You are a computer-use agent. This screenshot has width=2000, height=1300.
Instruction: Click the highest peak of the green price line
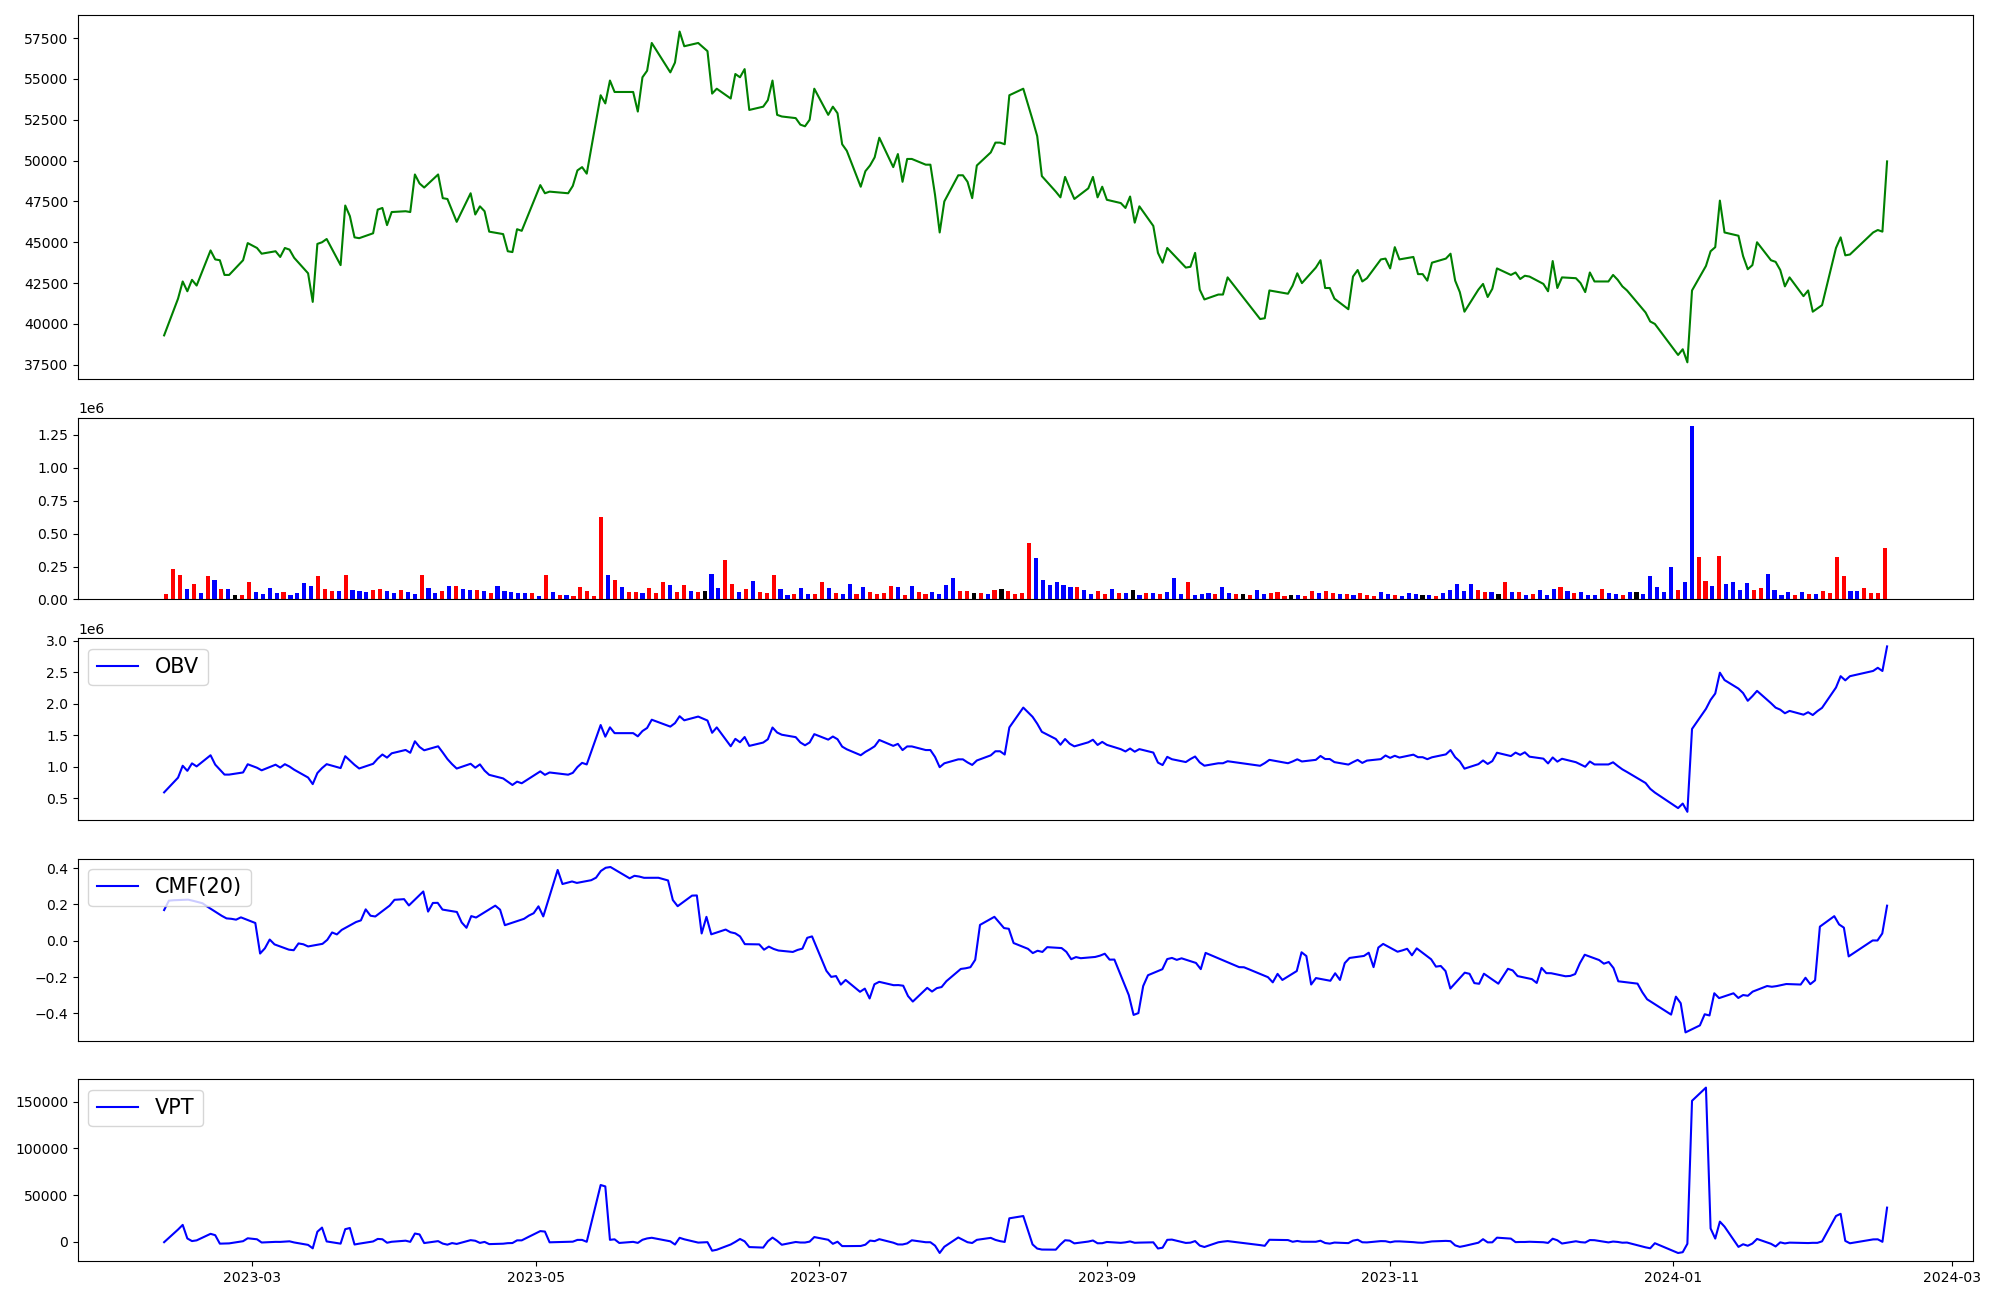(679, 32)
